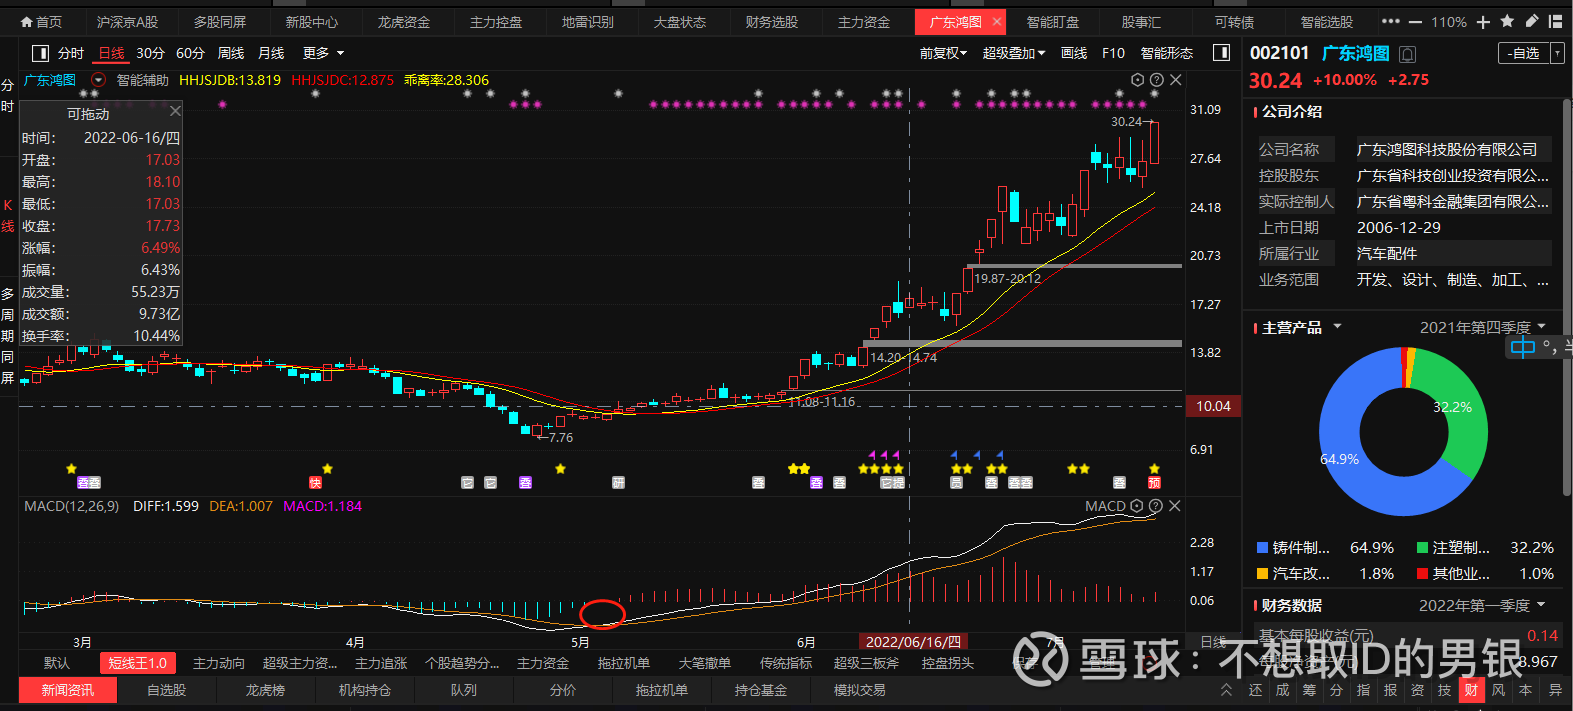Open F10 company info
Screen dimensions: 1573x711
coord(1113,53)
